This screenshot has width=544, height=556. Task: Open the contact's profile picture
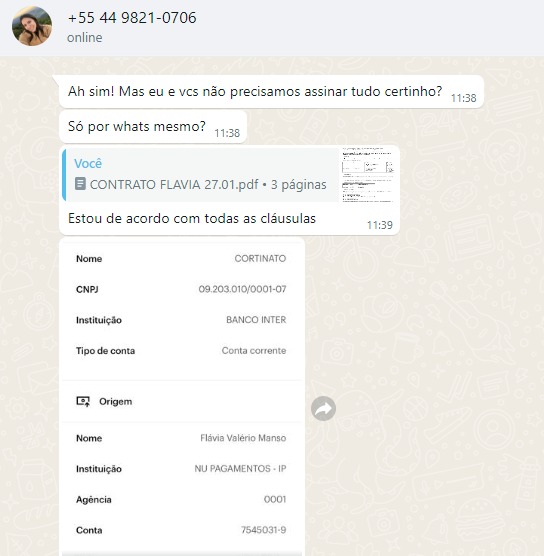(x=32, y=26)
